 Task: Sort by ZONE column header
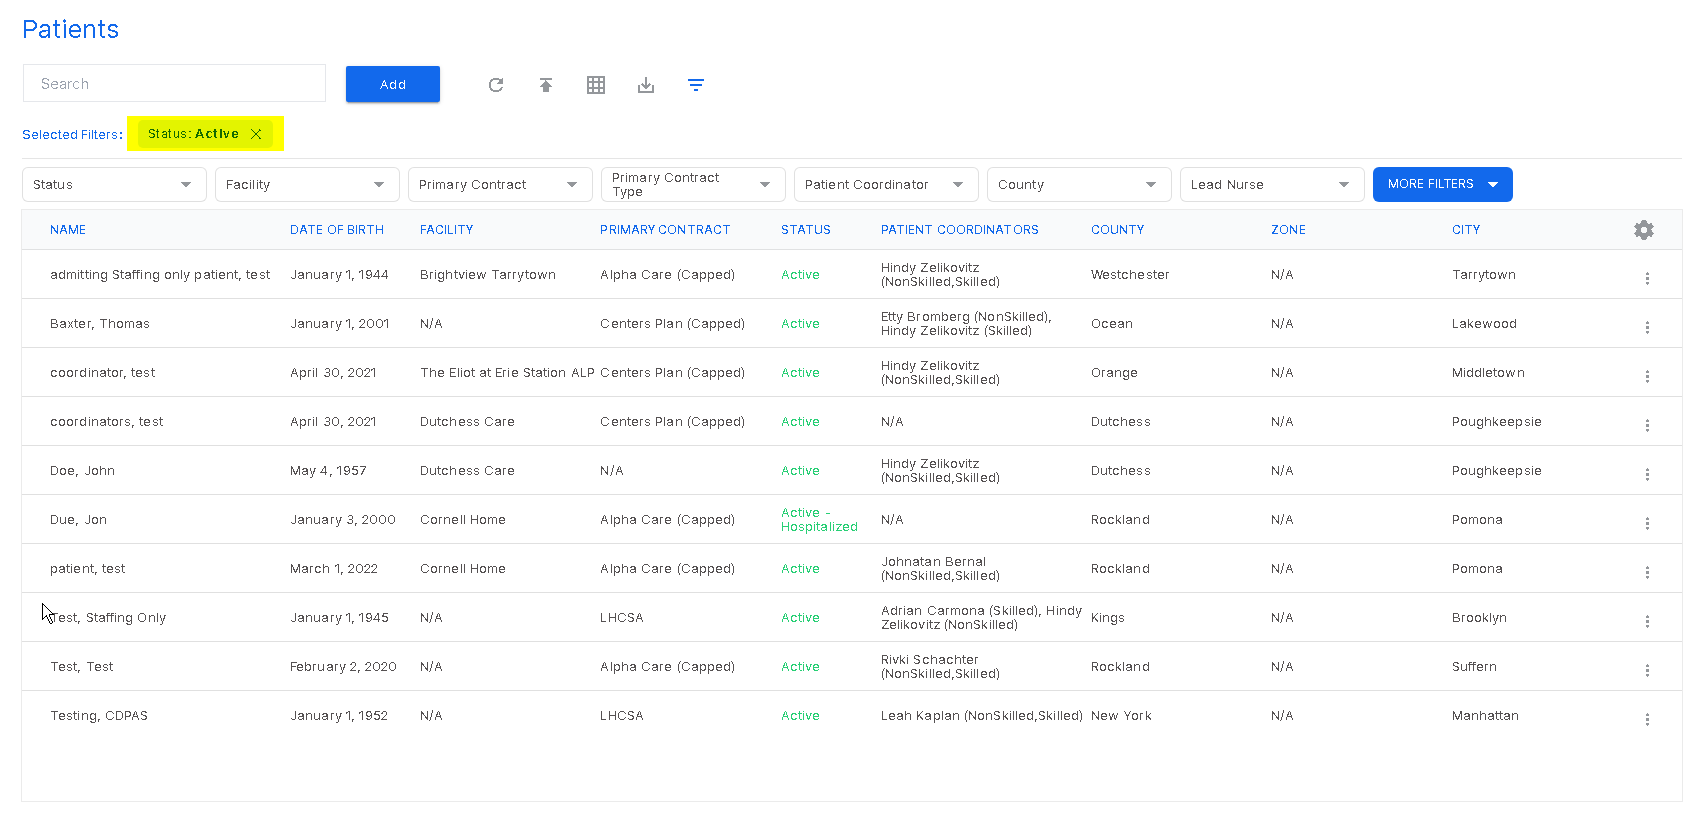tap(1288, 230)
